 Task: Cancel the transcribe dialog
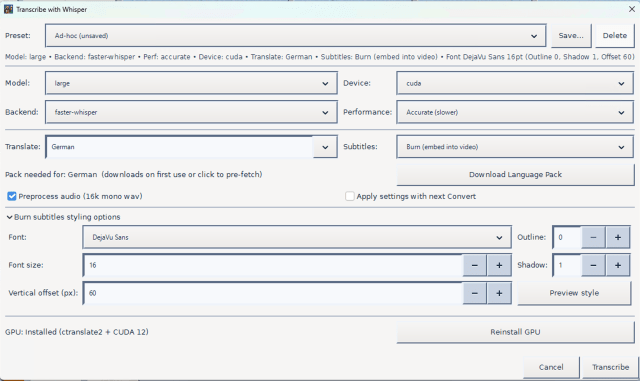551,367
